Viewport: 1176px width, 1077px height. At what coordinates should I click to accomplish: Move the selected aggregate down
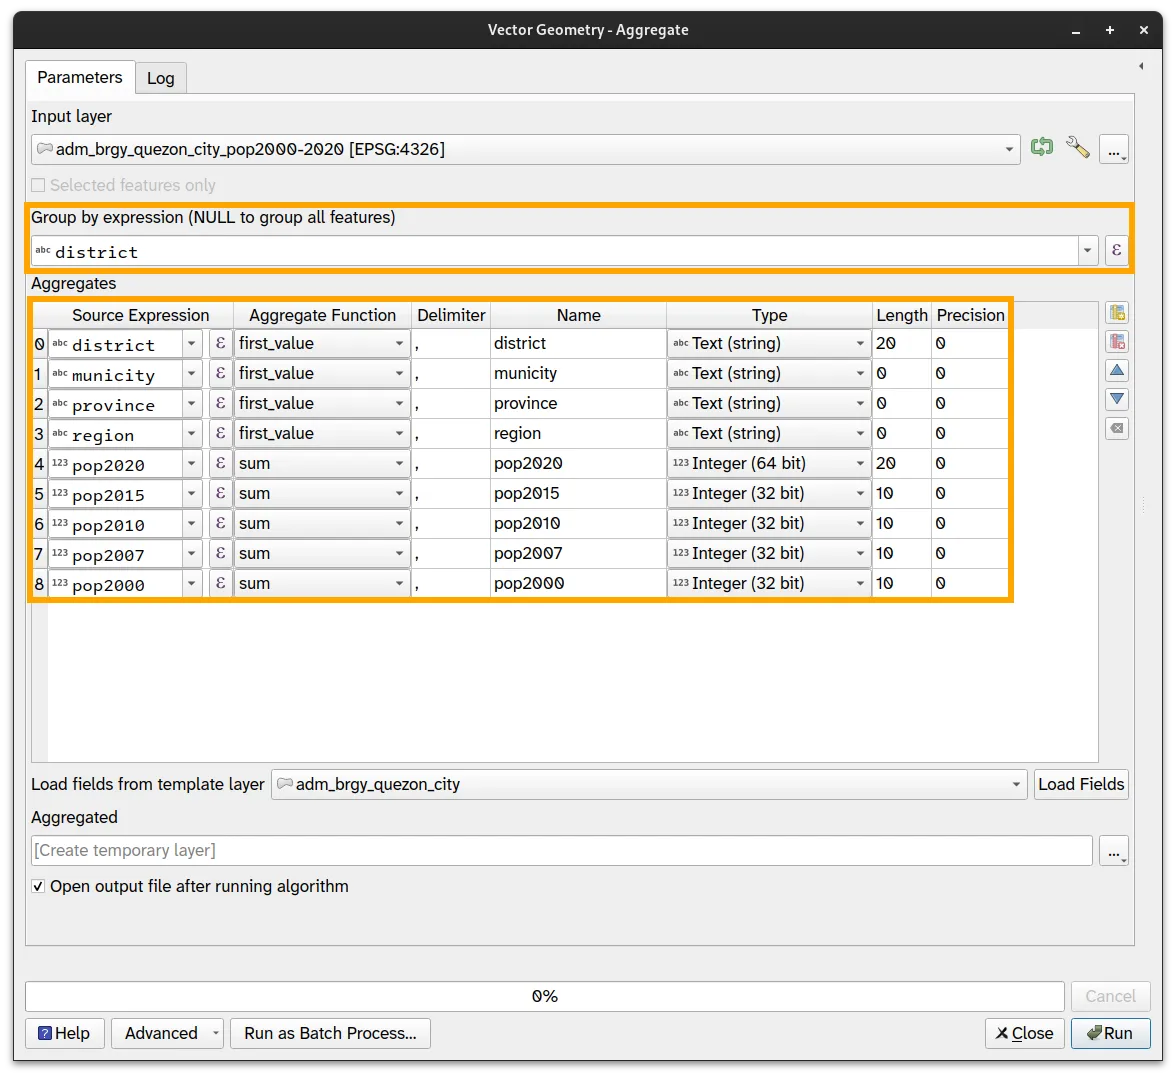pos(1117,398)
